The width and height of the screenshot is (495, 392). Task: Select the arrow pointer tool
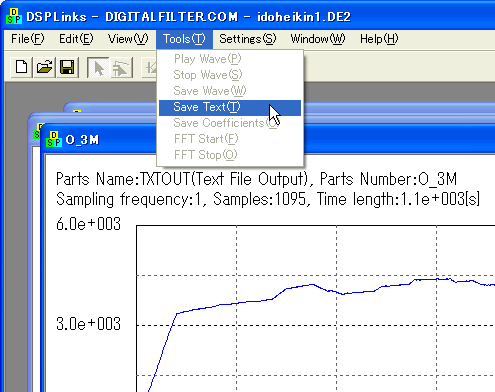tap(98, 67)
